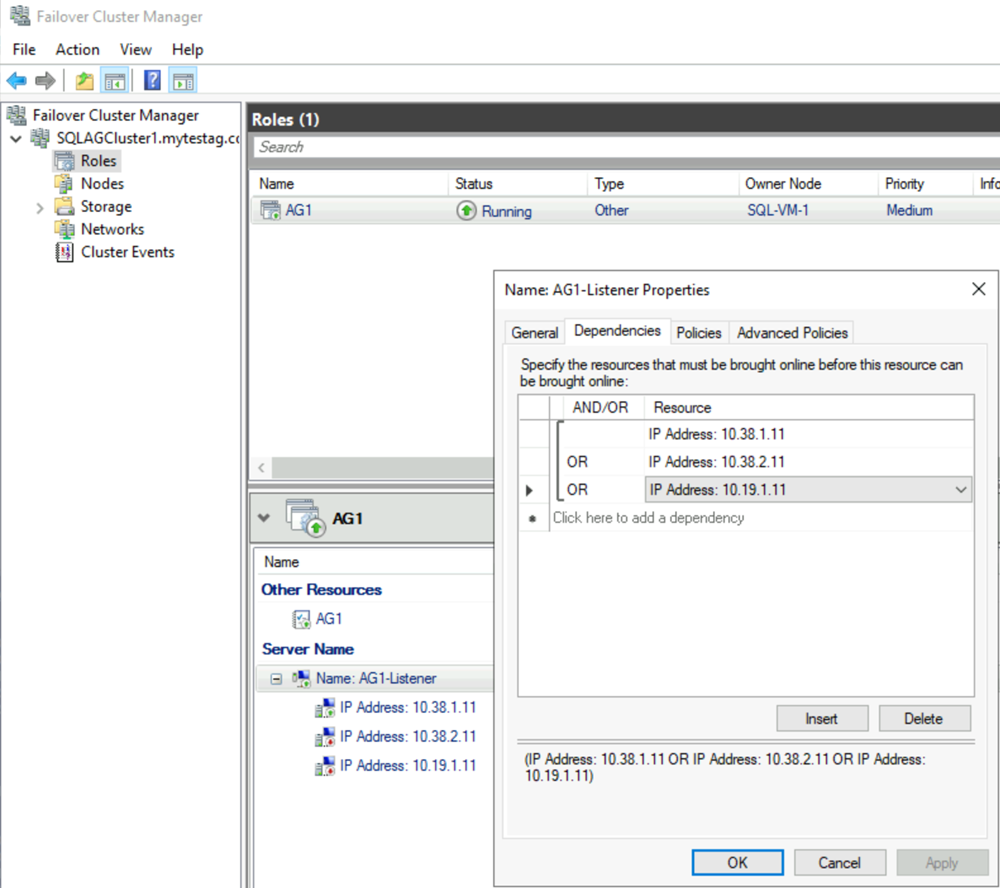Switch to the Advanced Policies tab

coord(792,333)
